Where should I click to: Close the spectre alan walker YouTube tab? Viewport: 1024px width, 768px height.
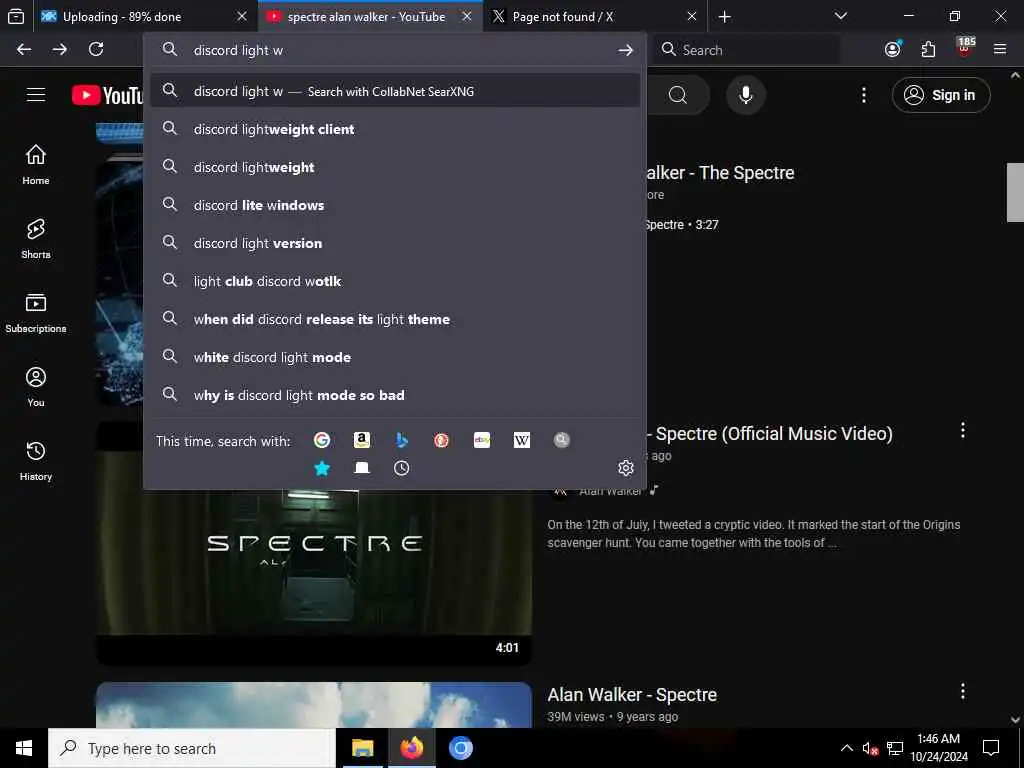coord(467,17)
